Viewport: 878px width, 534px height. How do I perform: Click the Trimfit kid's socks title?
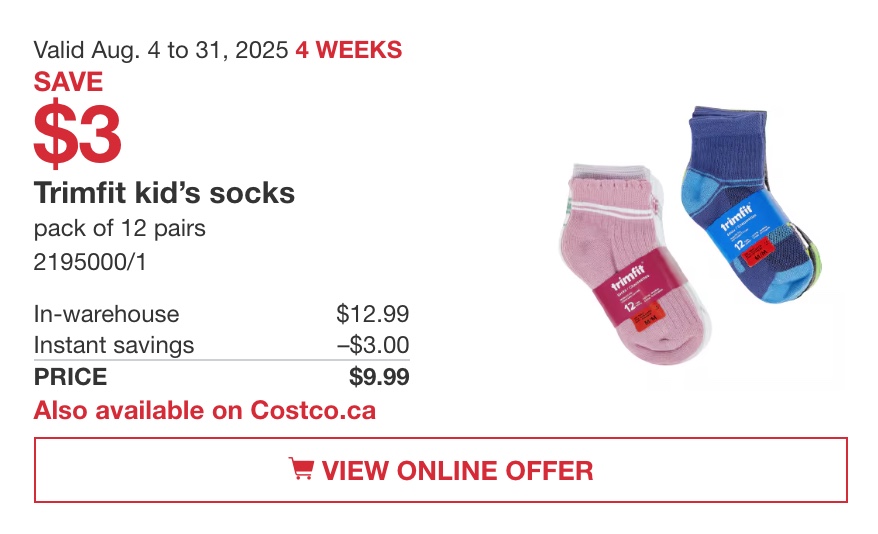[164, 193]
